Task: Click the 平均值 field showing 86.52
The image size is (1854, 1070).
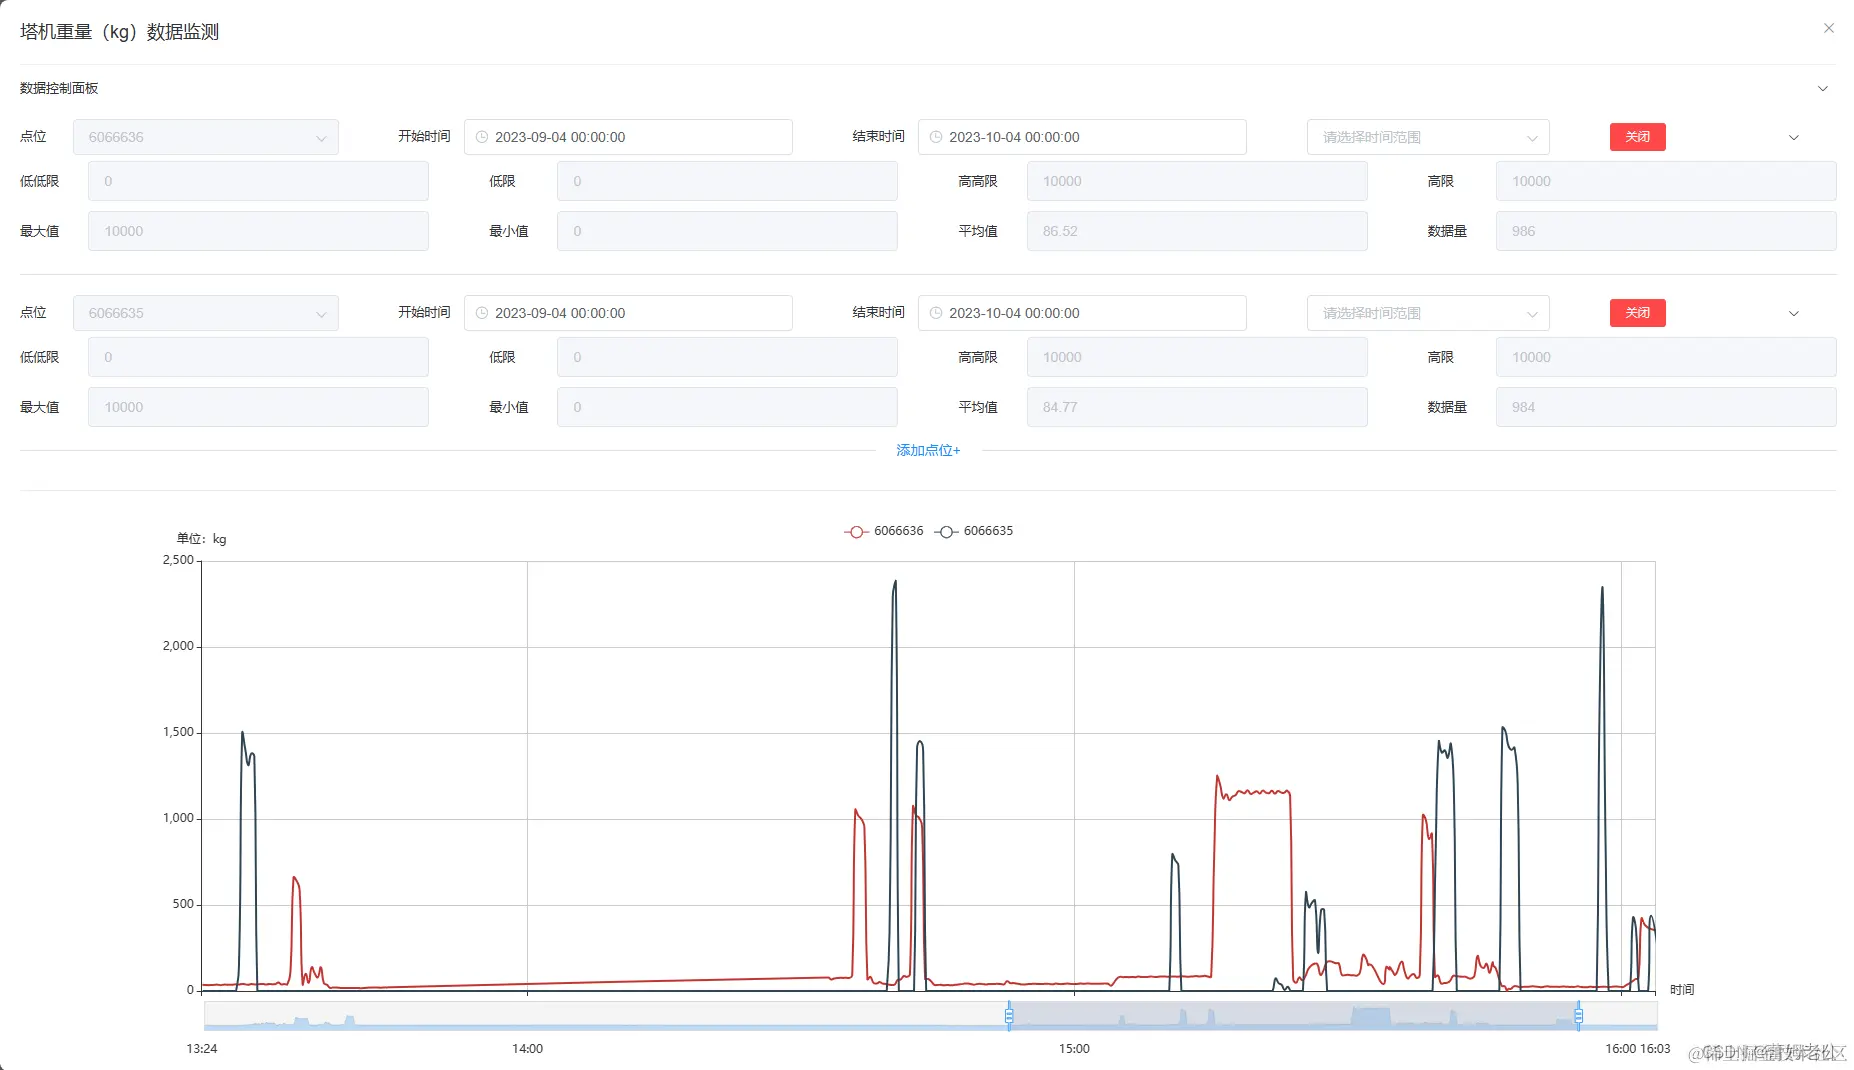Action: coord(1197,231)
